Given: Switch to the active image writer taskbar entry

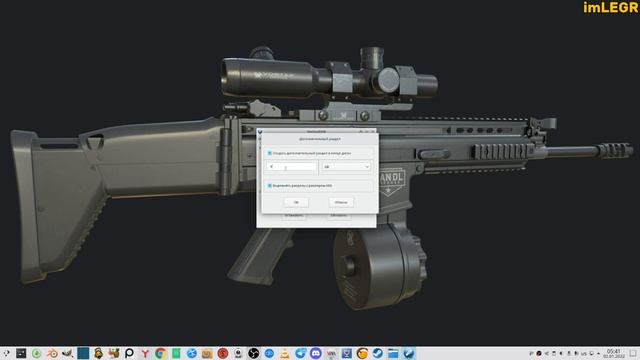Looking at the screenshot, I should [x=409, y=353].
